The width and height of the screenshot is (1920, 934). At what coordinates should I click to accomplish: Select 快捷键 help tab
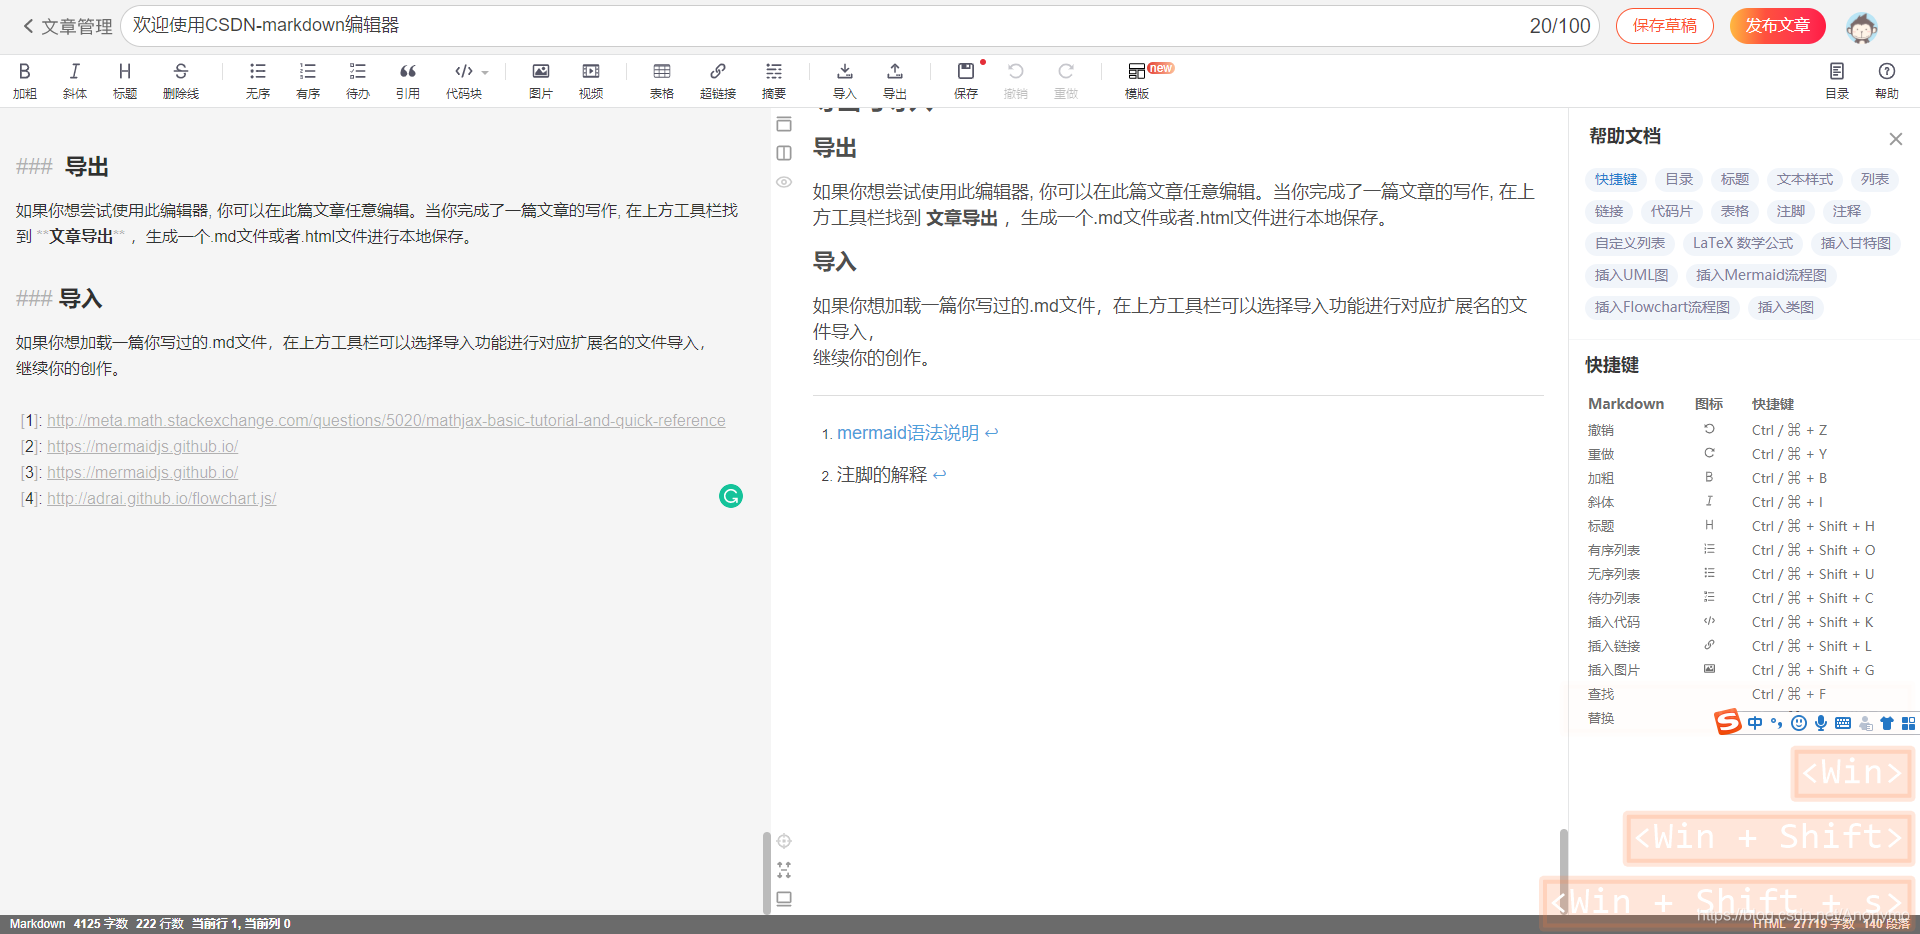[x=1616, y=179]
